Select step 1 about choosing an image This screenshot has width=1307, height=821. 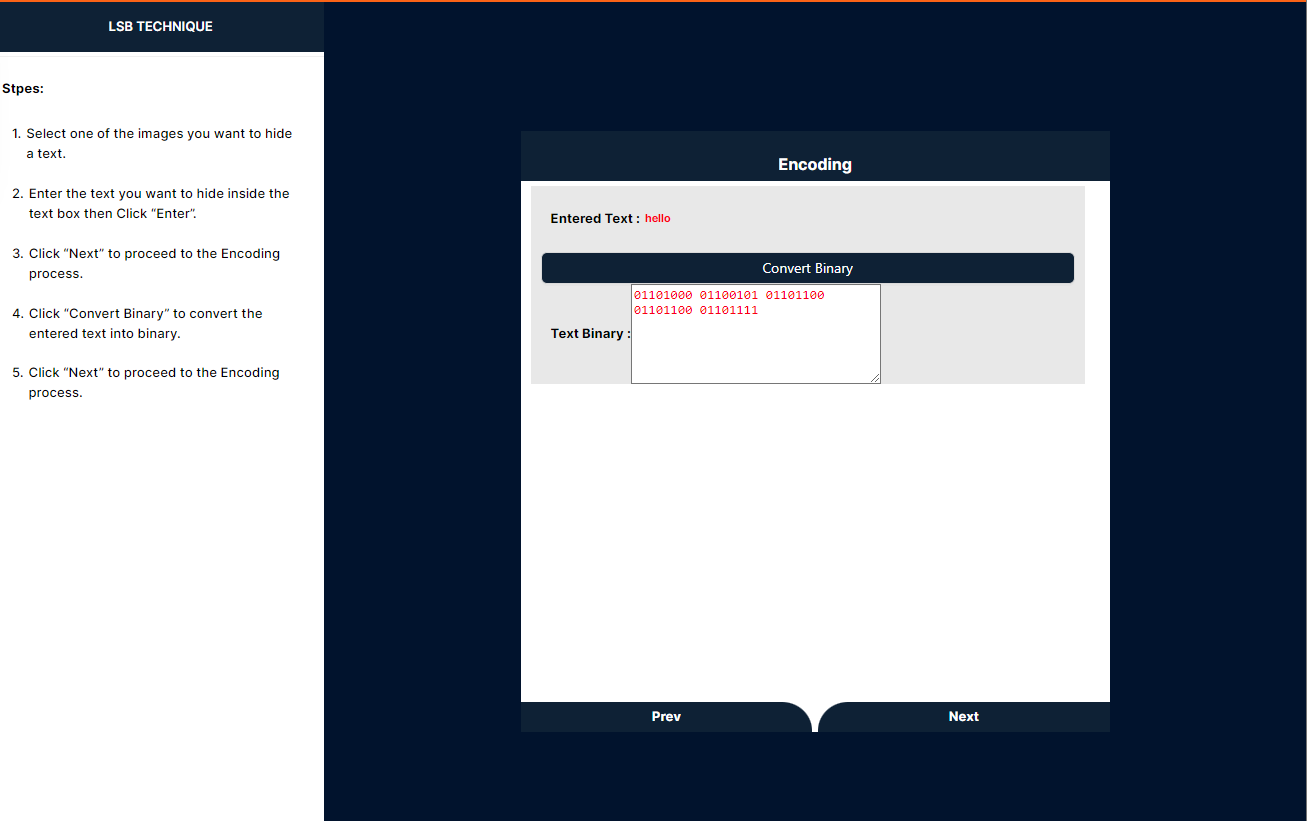[x=159, y=144]
